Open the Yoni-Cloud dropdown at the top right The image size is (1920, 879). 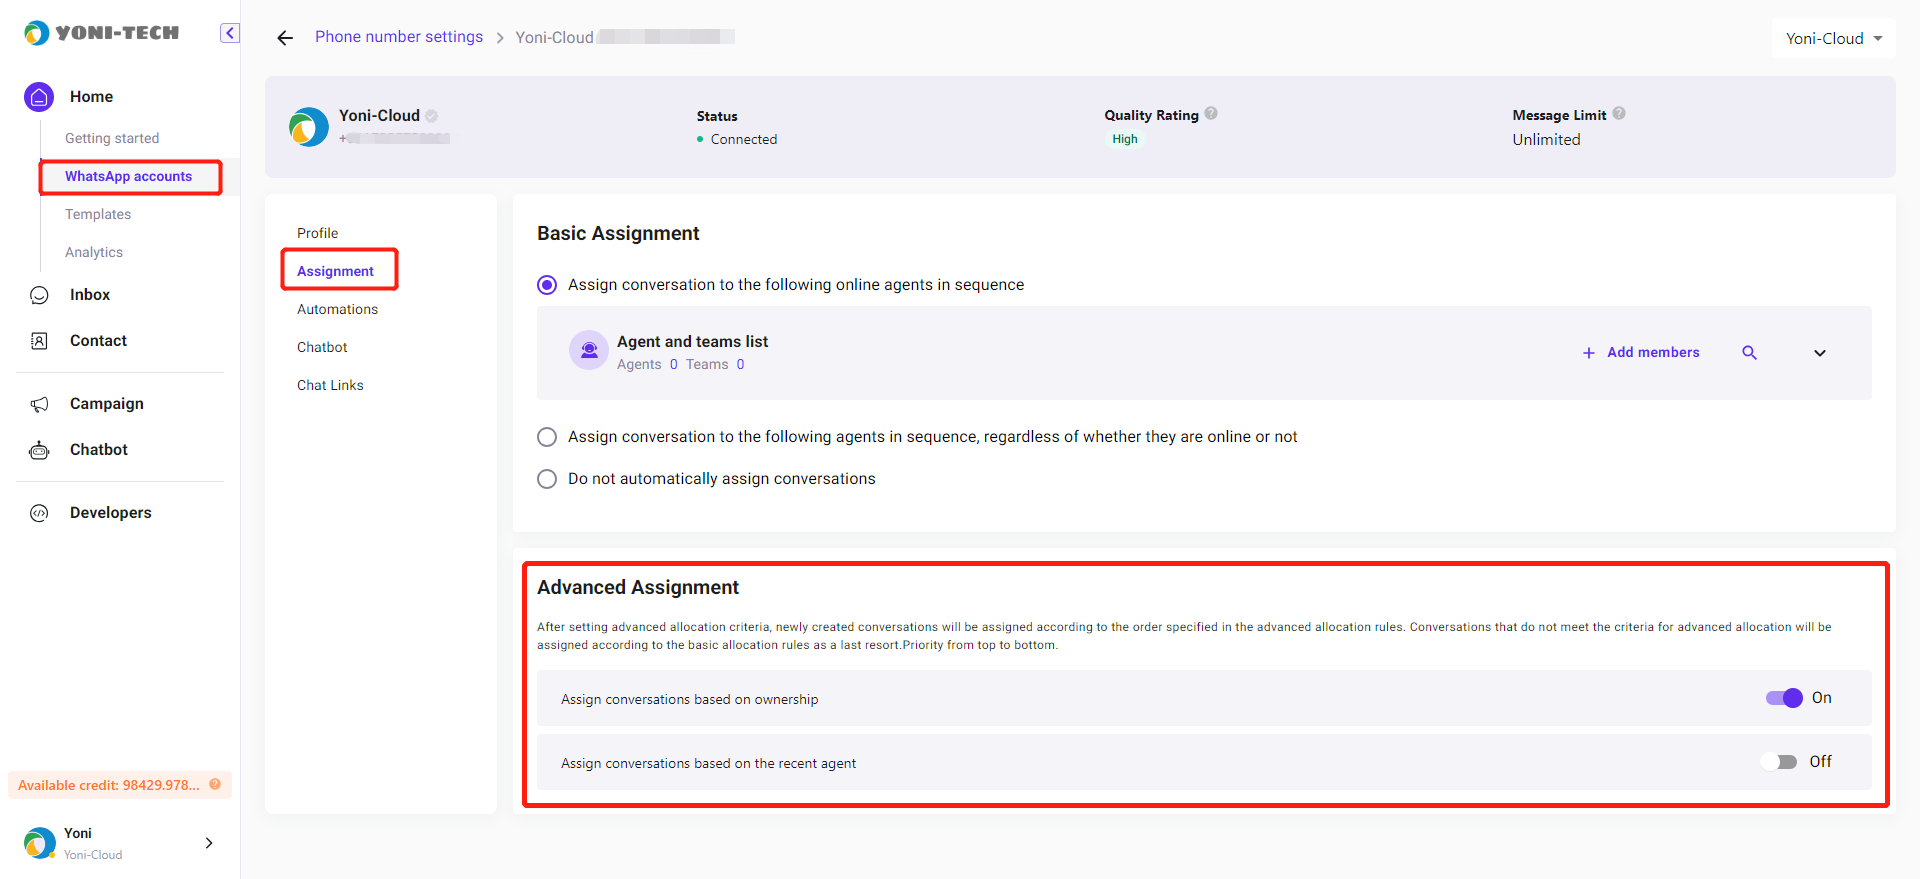(x=1834, y=38)
